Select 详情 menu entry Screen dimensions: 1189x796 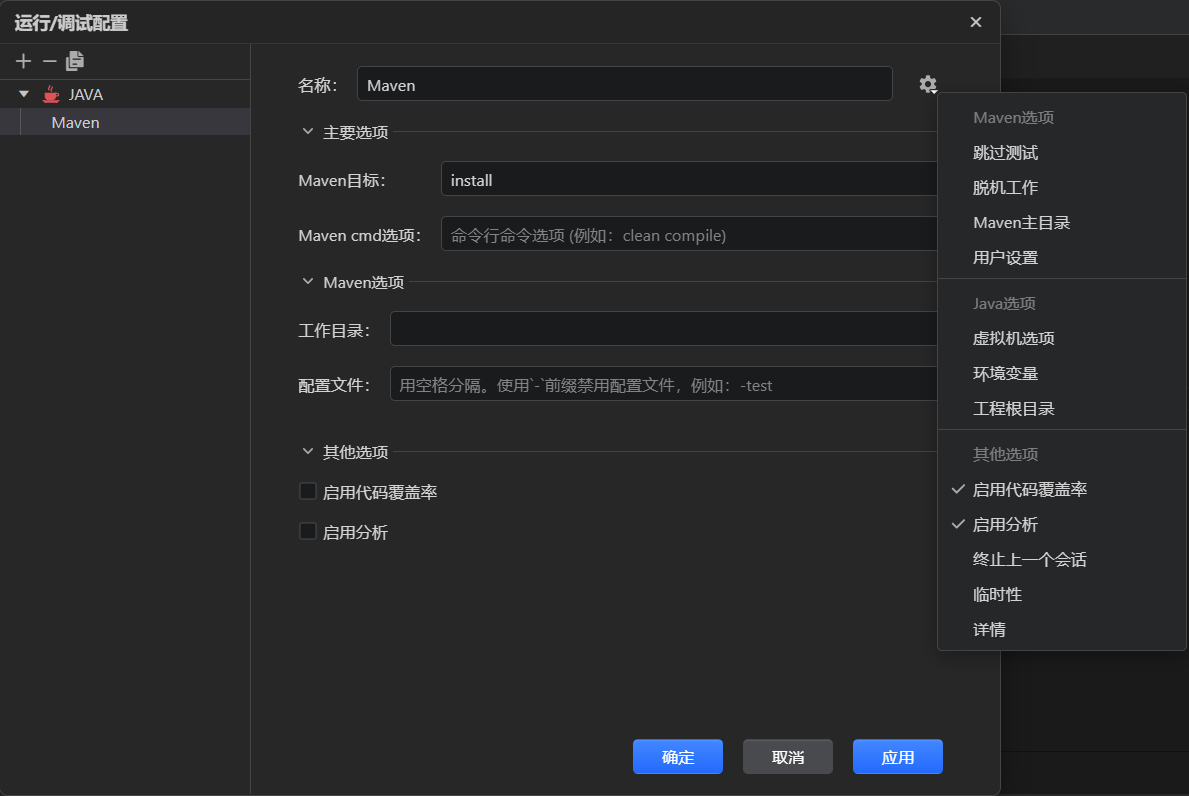(x=1062, y=628)
